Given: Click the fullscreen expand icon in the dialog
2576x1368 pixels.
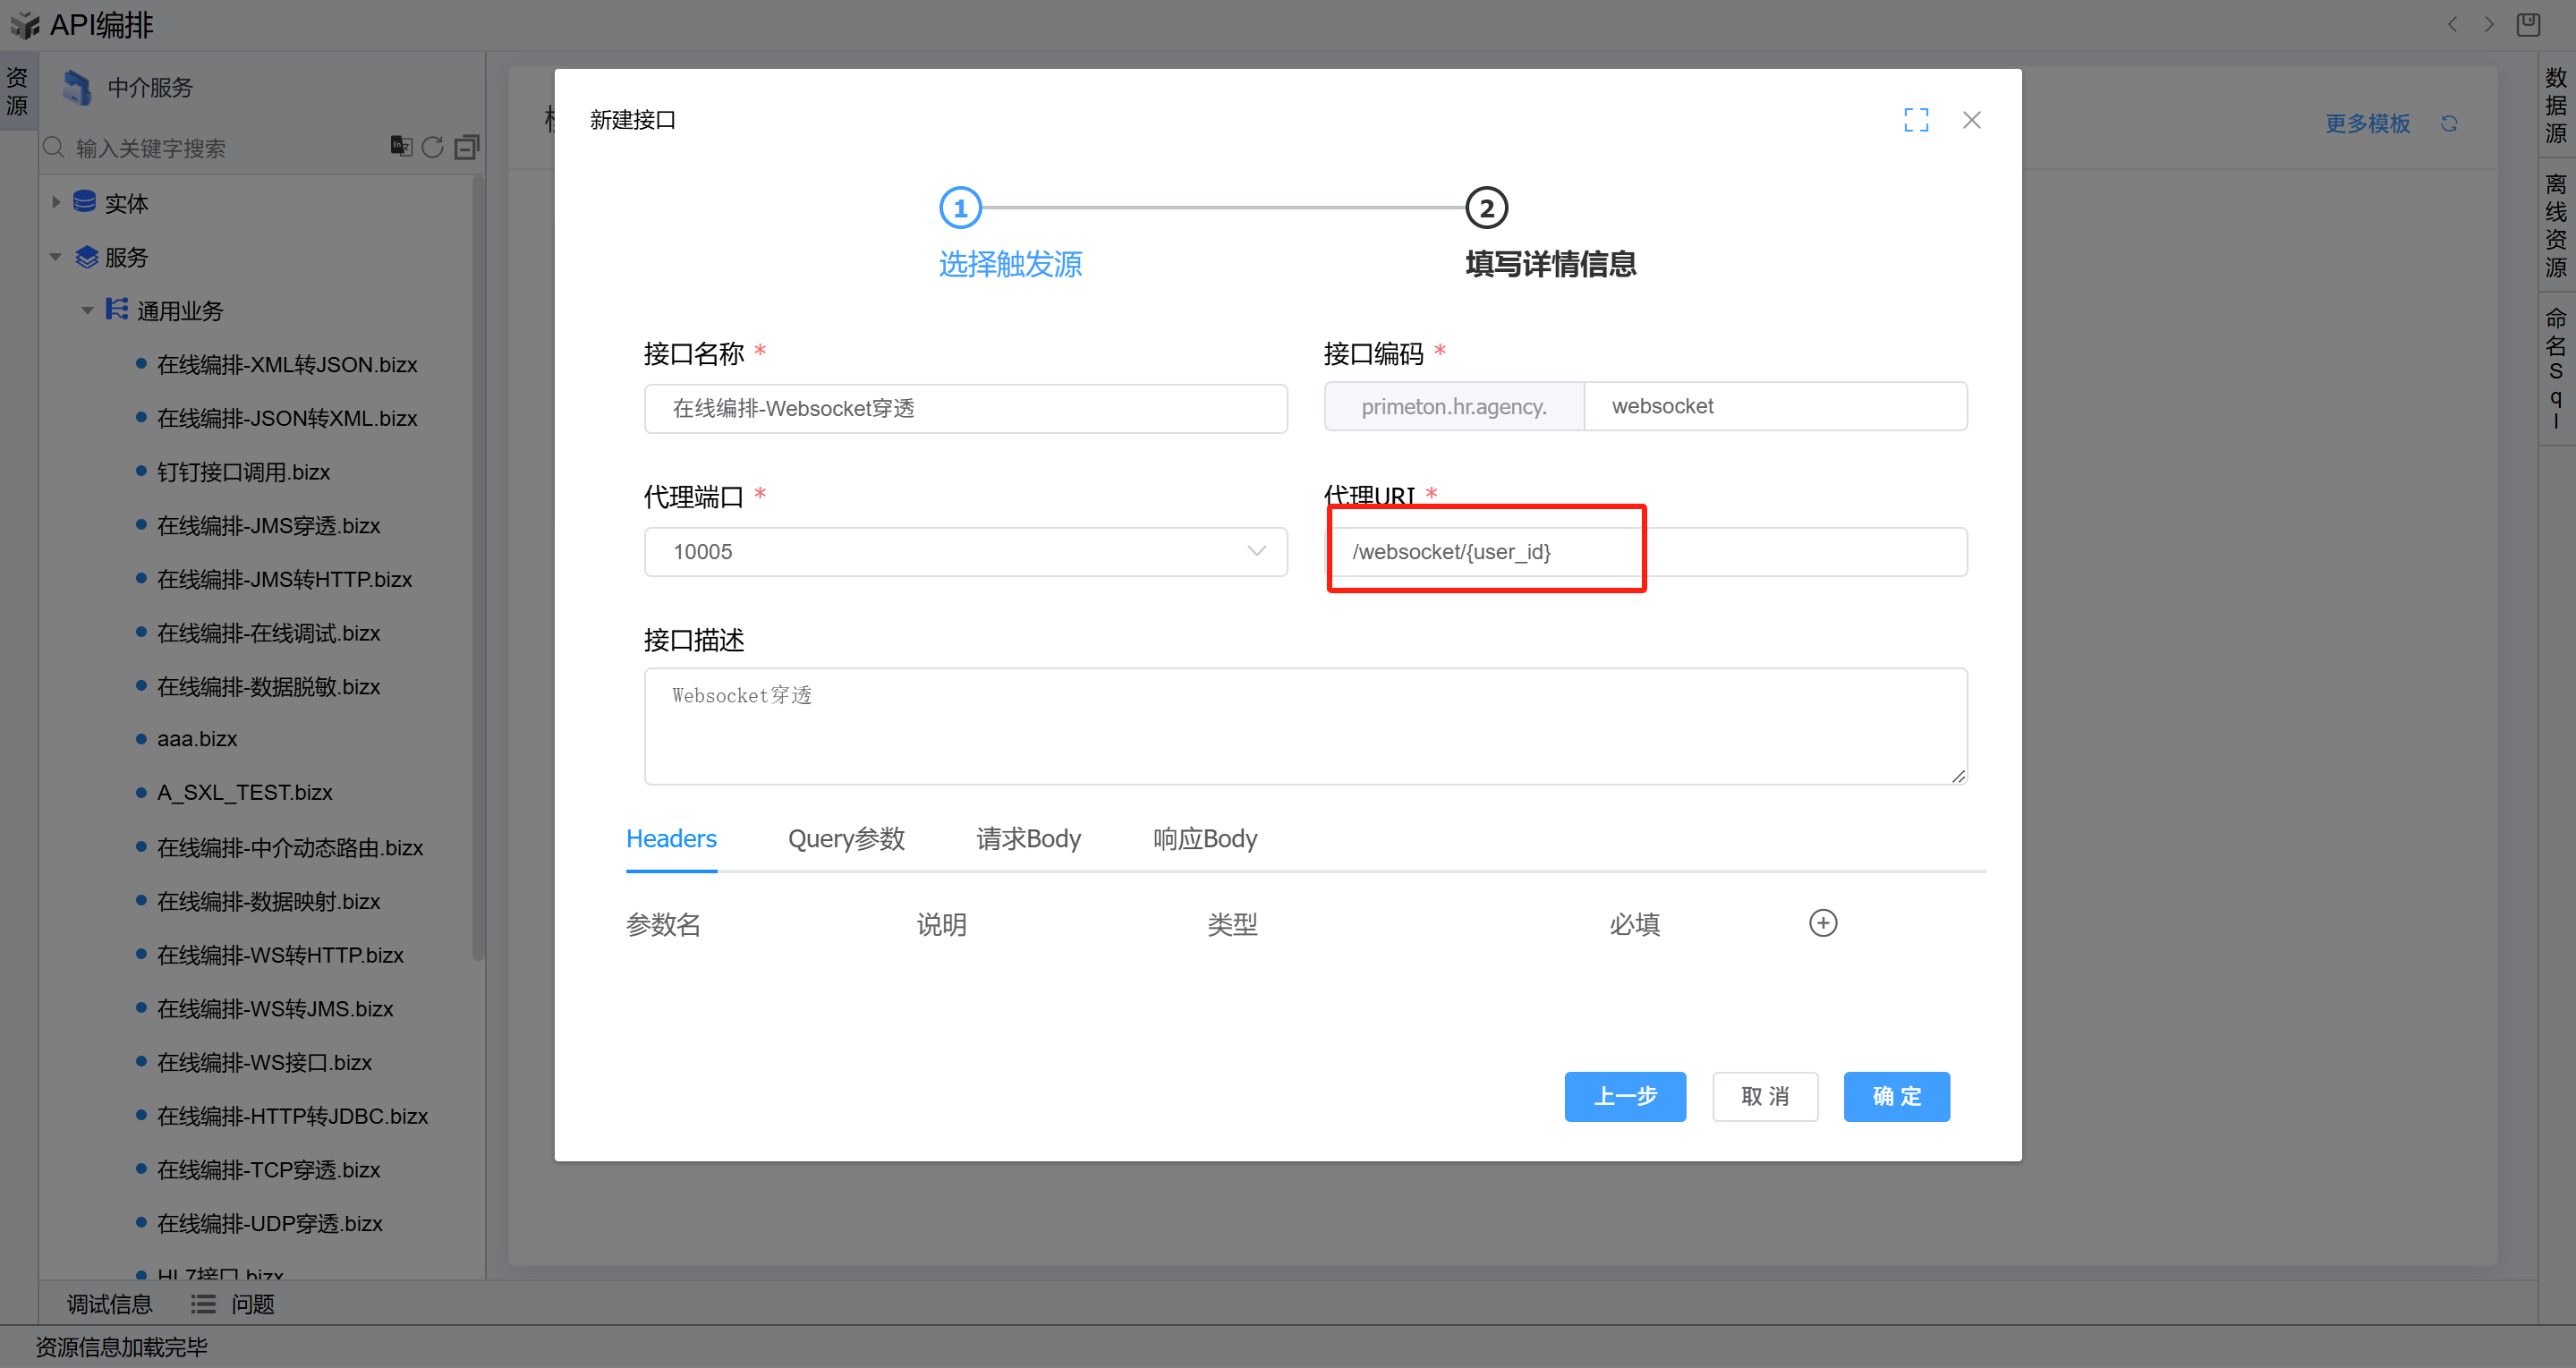Looking at the screenshot, I should coord(1915,120).
